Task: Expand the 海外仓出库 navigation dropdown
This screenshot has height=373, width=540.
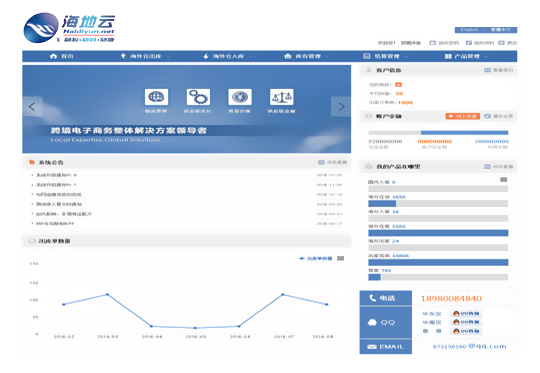Action: [x=145, y=56]
